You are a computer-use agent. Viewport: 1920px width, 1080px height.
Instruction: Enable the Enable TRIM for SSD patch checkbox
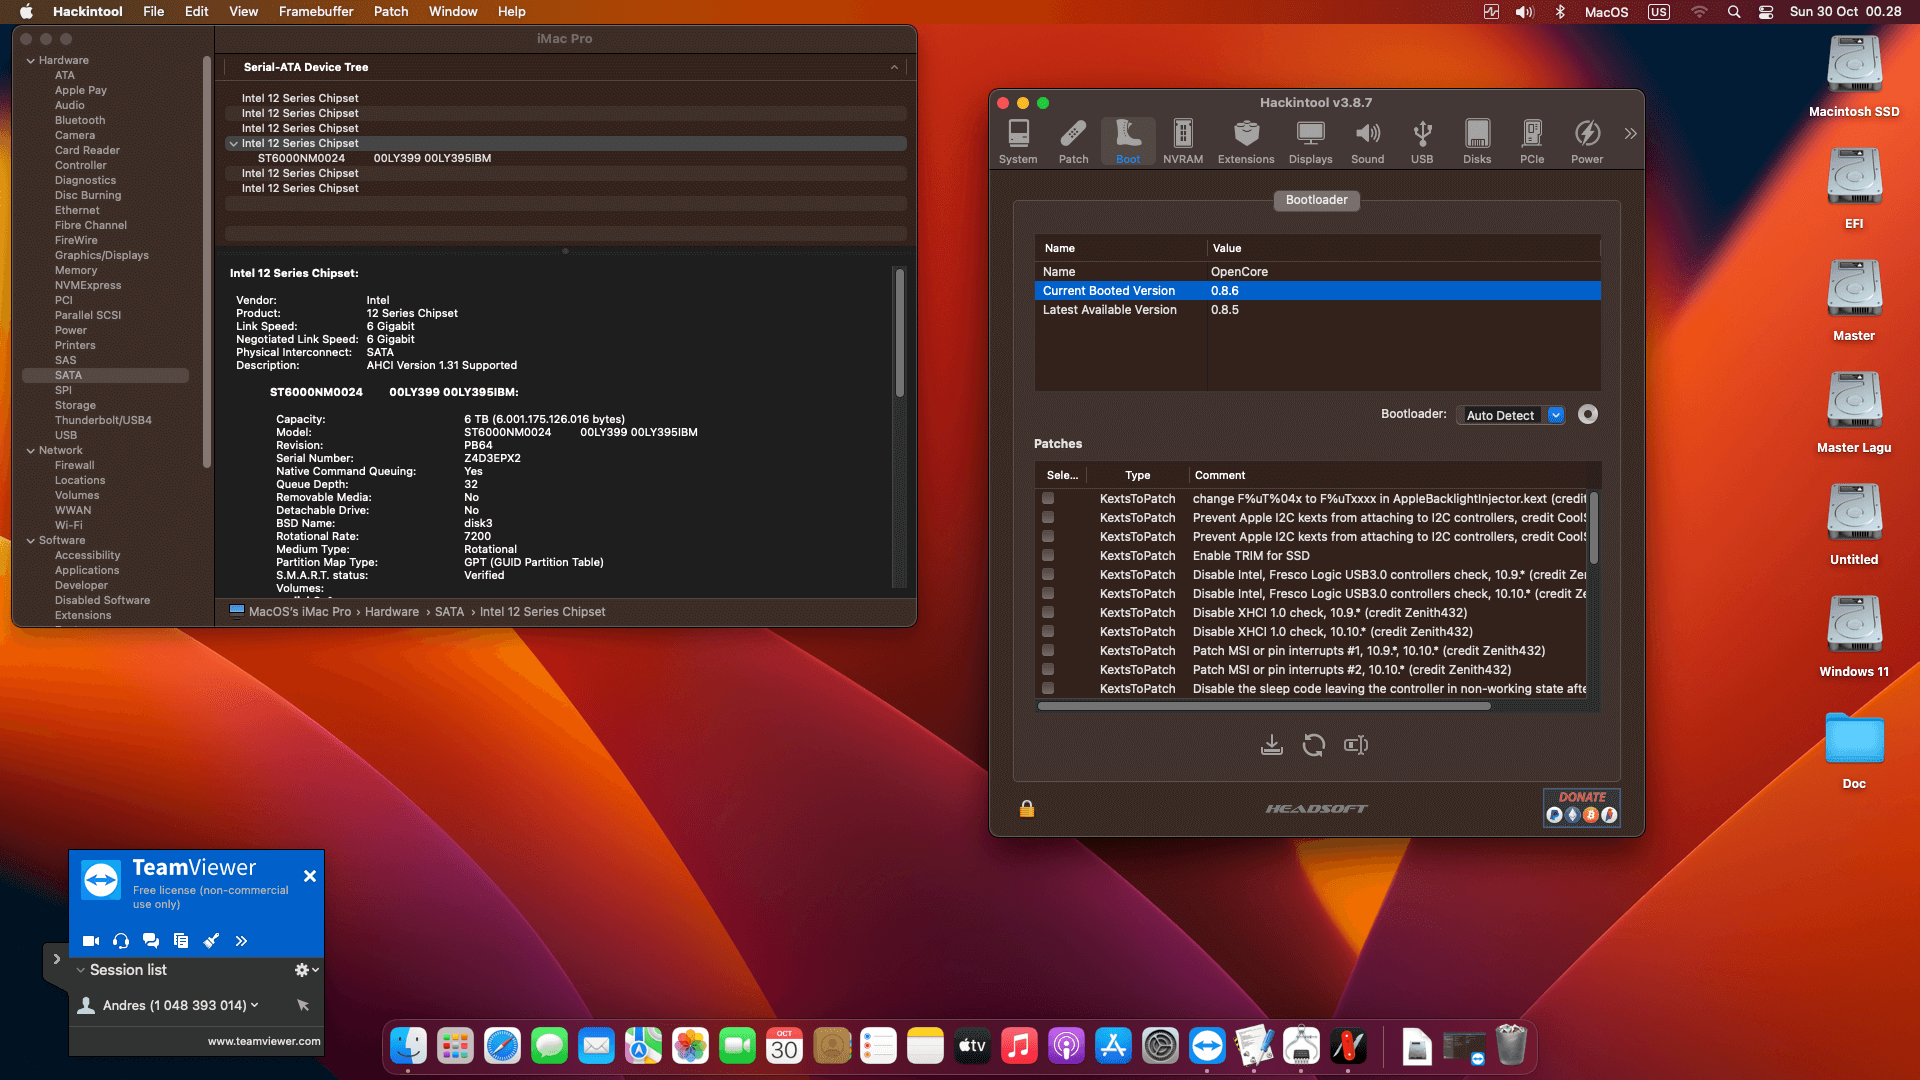coord(1048,556)
